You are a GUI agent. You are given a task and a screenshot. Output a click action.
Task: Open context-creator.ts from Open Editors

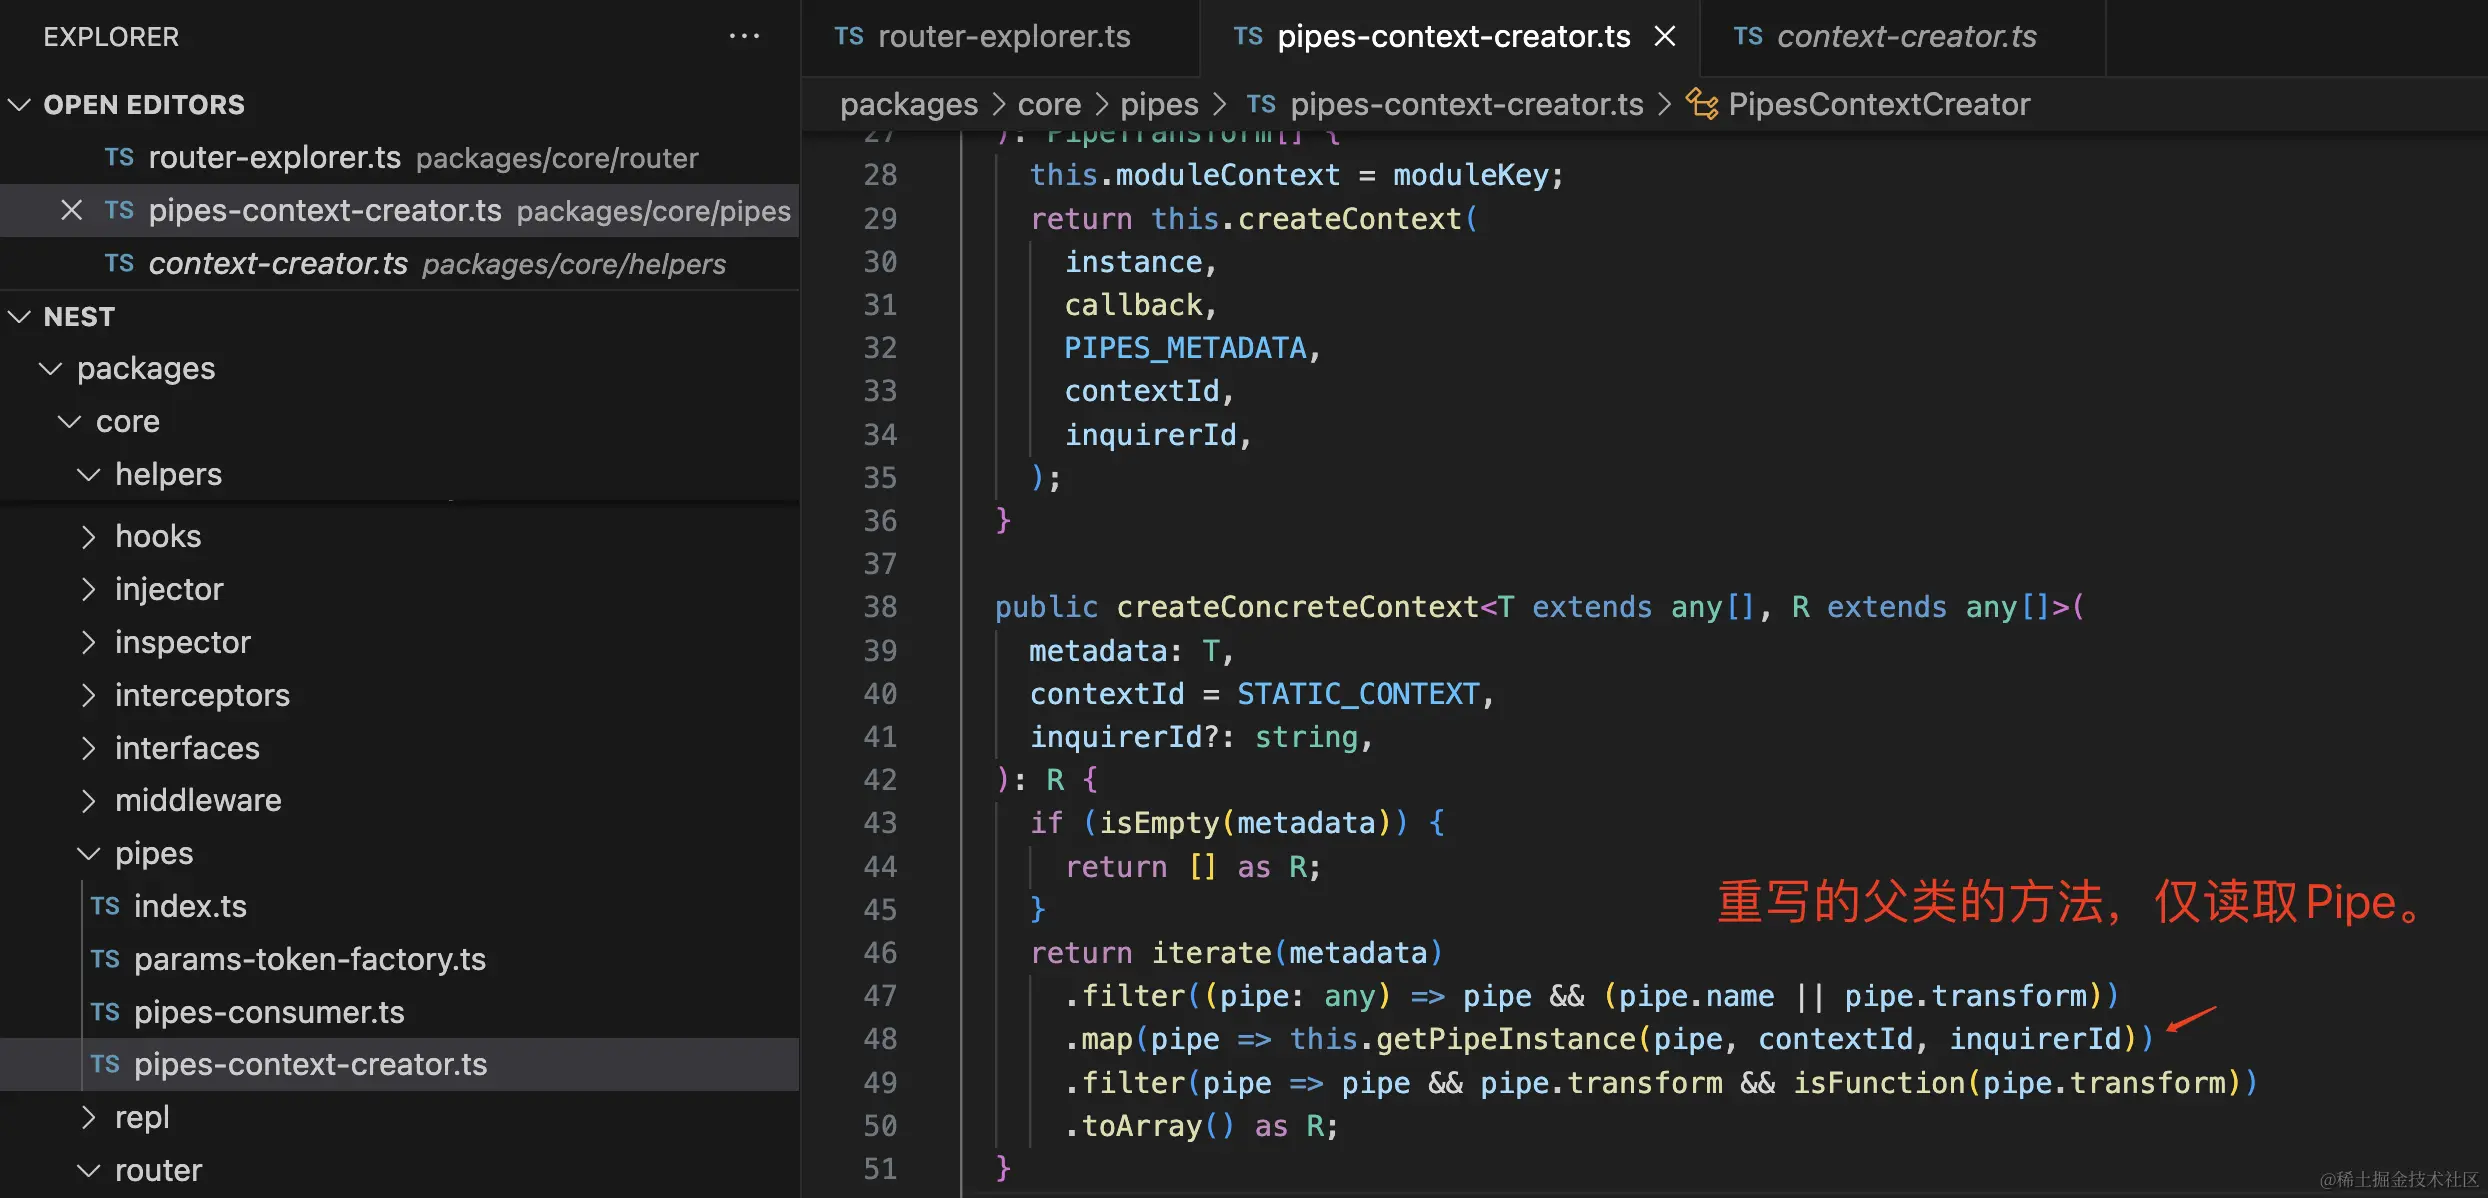400,264
